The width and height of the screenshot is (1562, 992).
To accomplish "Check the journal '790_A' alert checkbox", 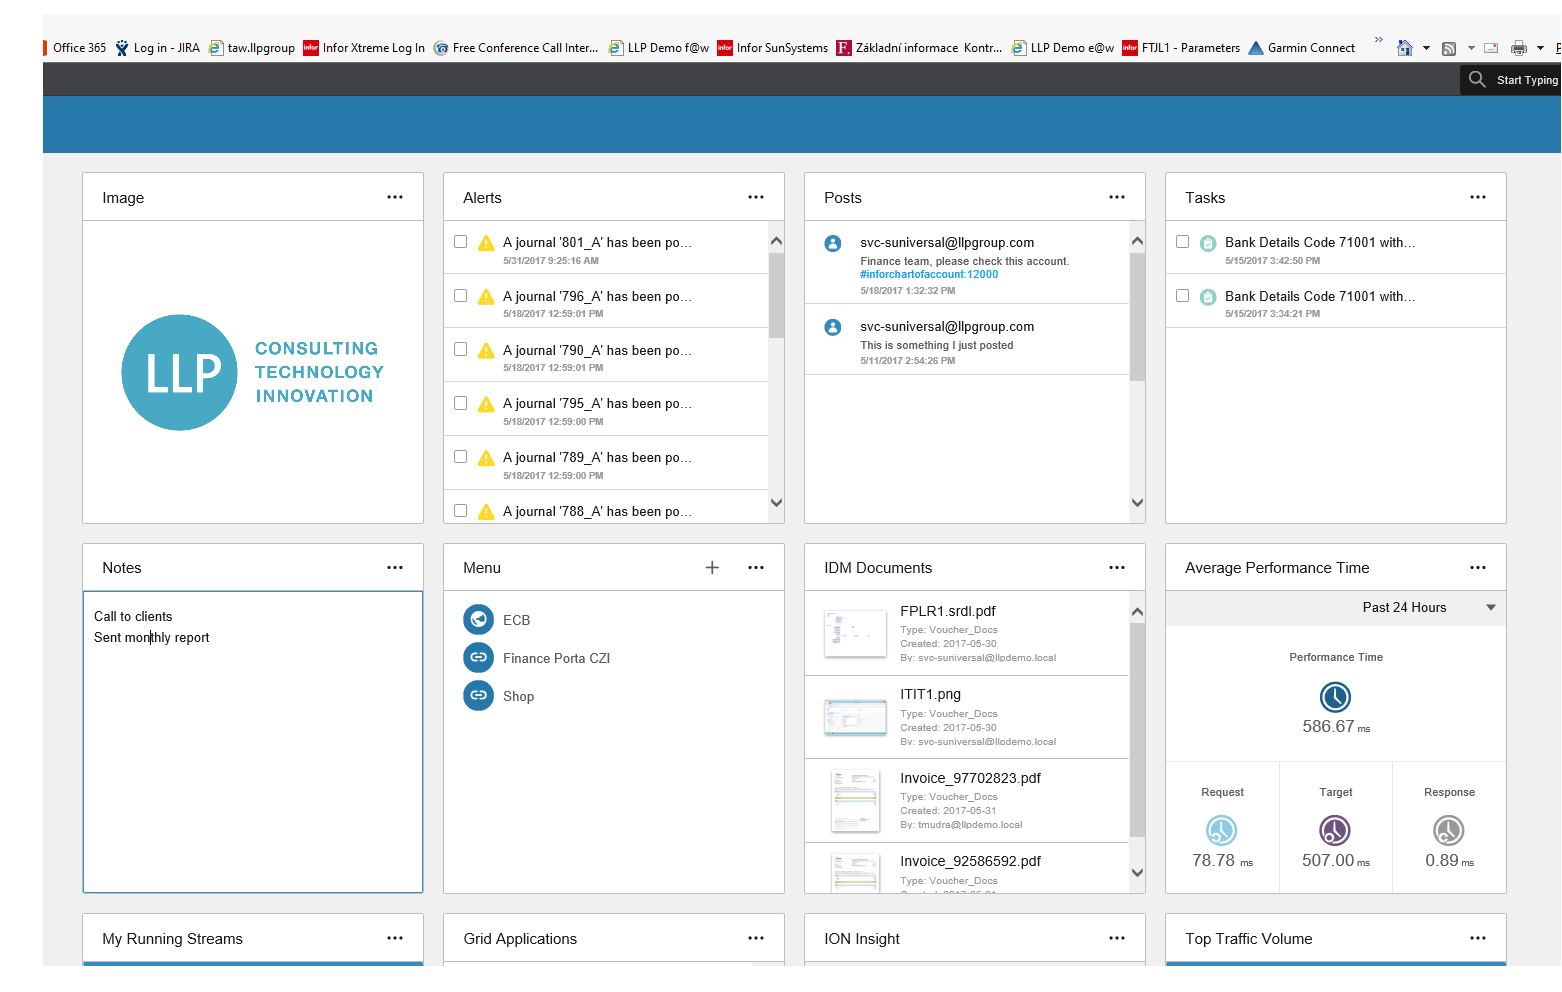I will coord(461,350).
